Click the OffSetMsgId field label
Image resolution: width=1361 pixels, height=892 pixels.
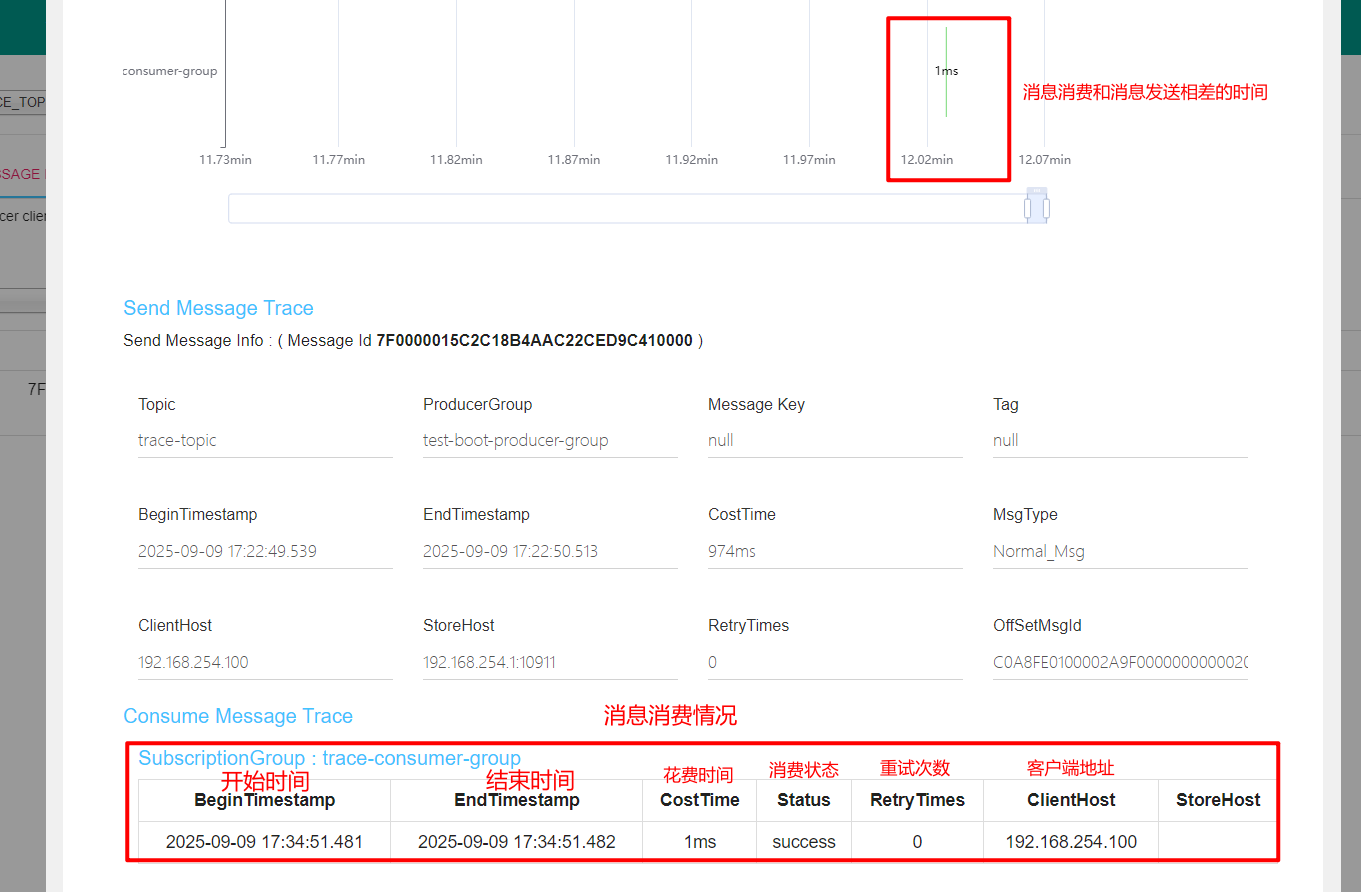point(1037,626)
